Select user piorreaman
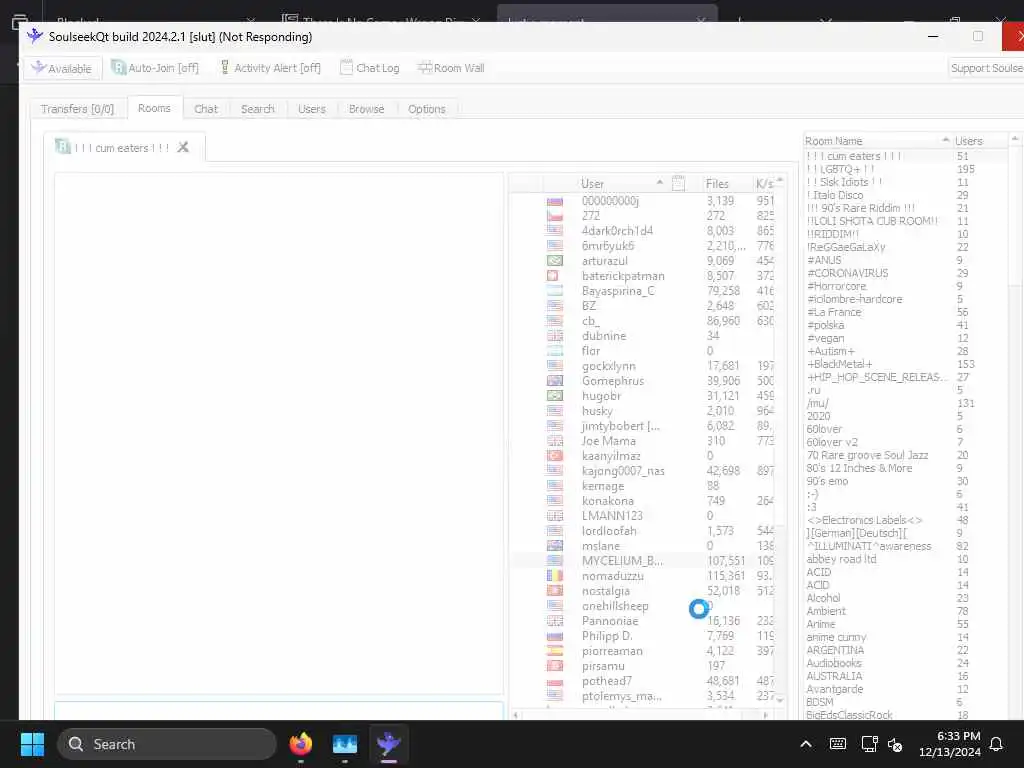 pyautogui.click(x=612, y=651)
